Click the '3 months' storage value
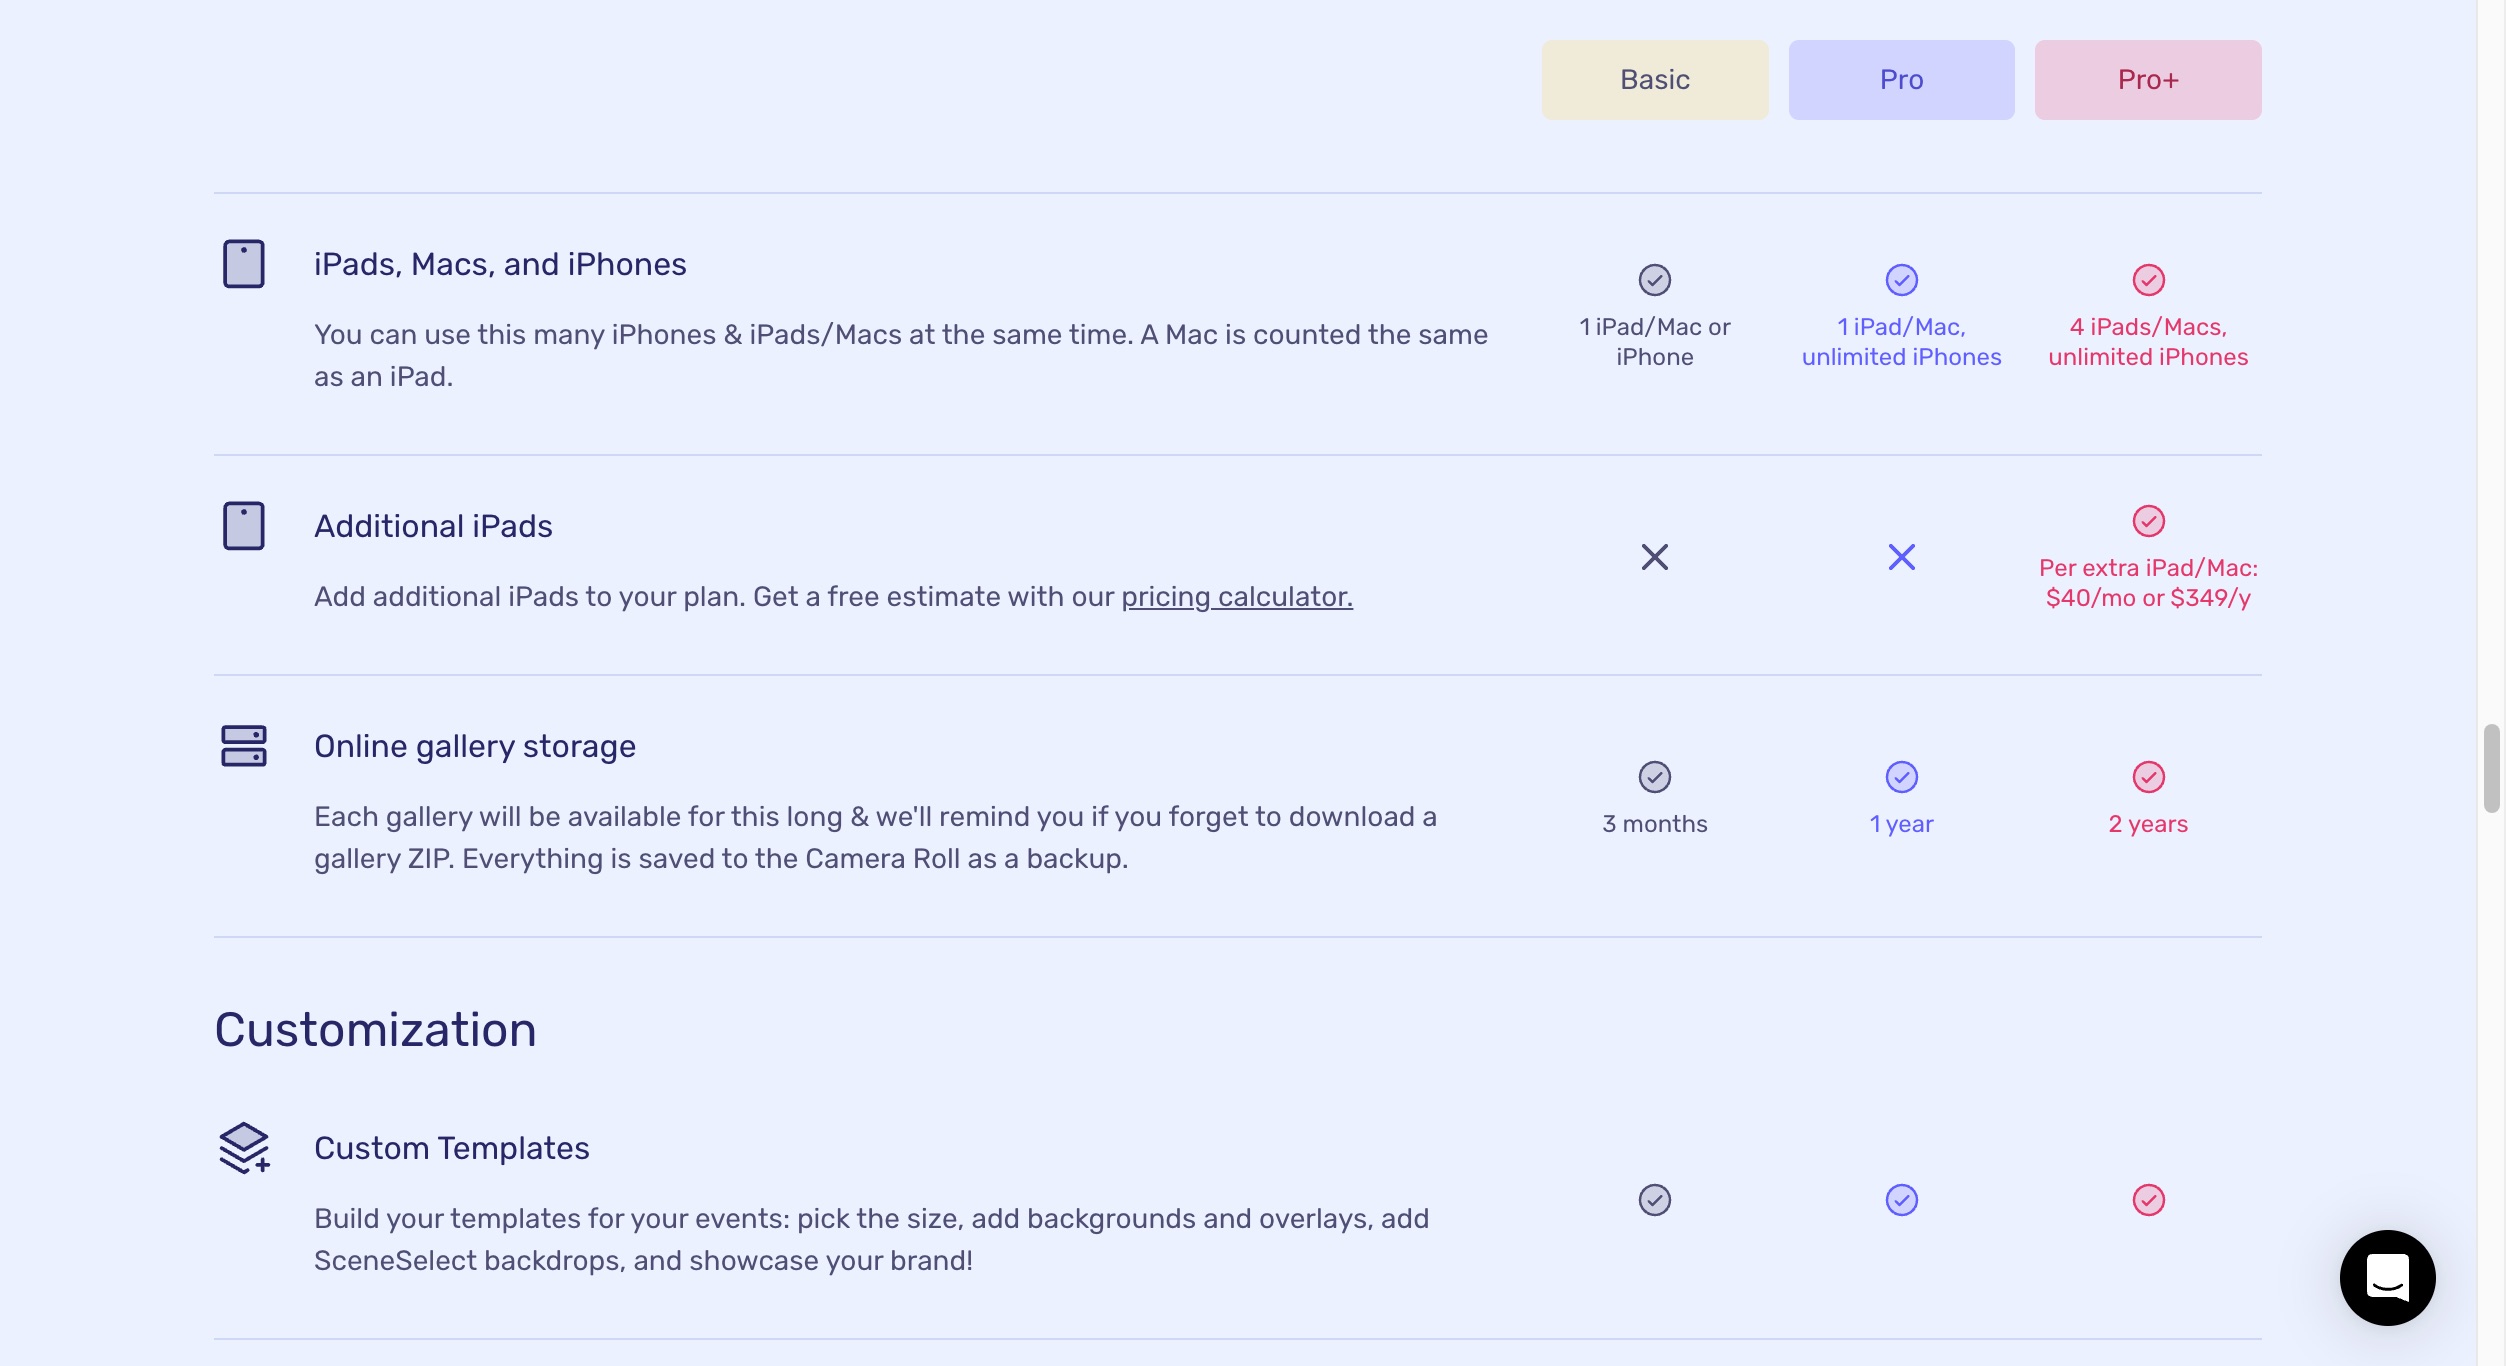The image size is (2506, 1366). tap(1655, 824)
